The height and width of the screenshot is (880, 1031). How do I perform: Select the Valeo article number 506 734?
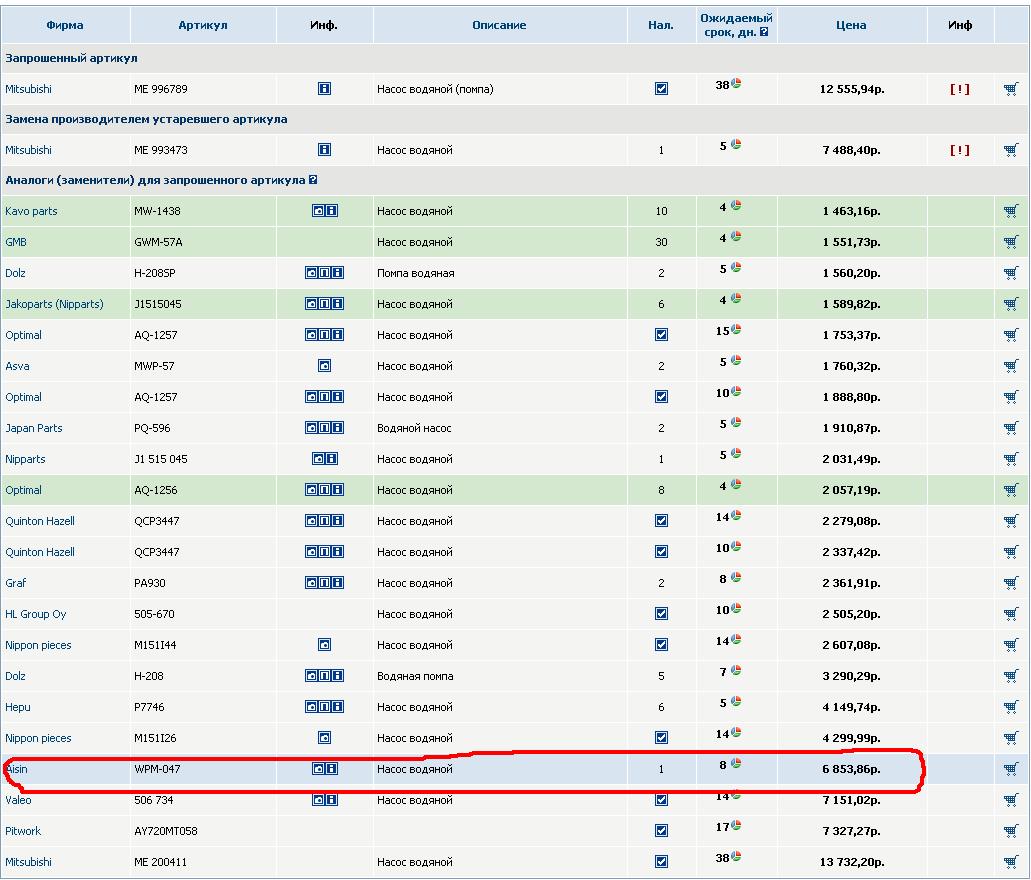[x=154, y=800]
